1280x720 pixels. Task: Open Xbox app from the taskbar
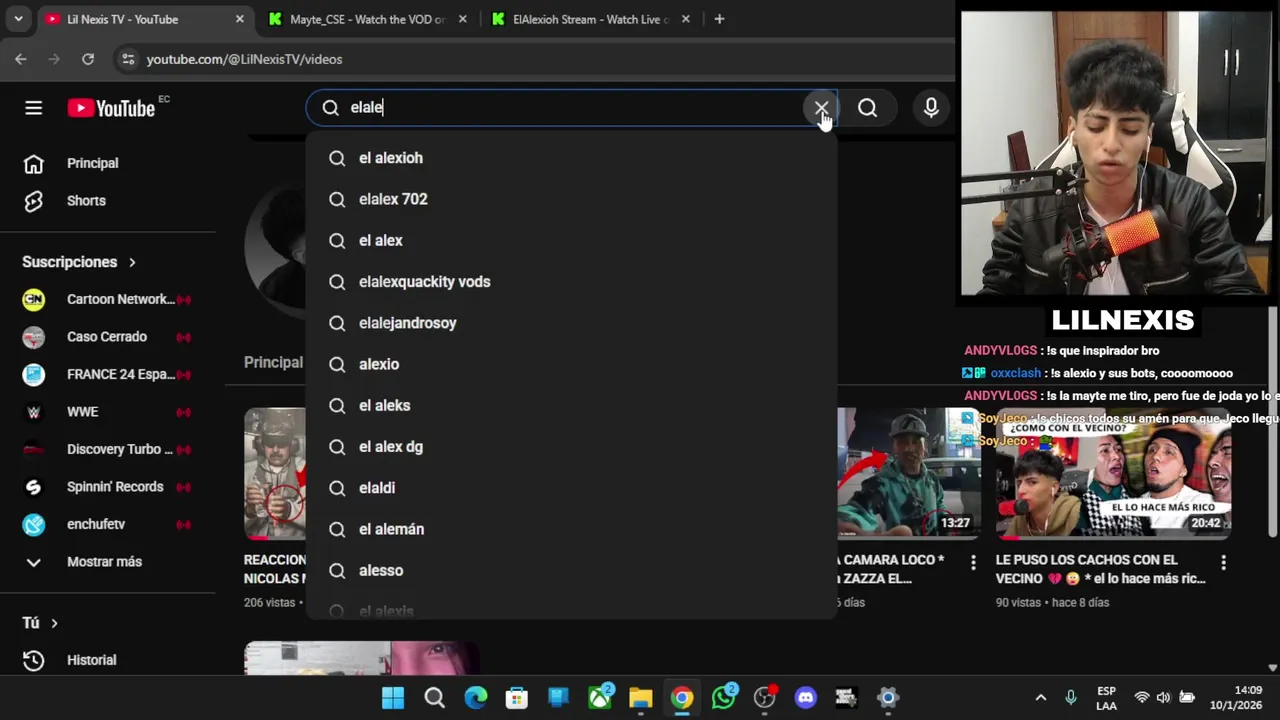(600, 697)
